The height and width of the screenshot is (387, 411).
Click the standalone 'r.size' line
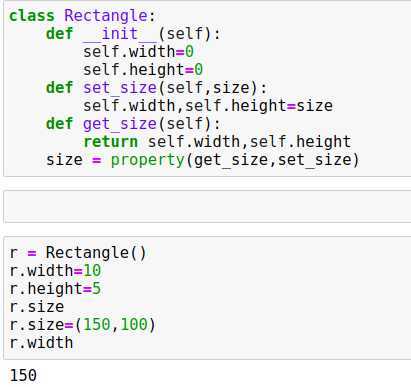pos(37,307)
